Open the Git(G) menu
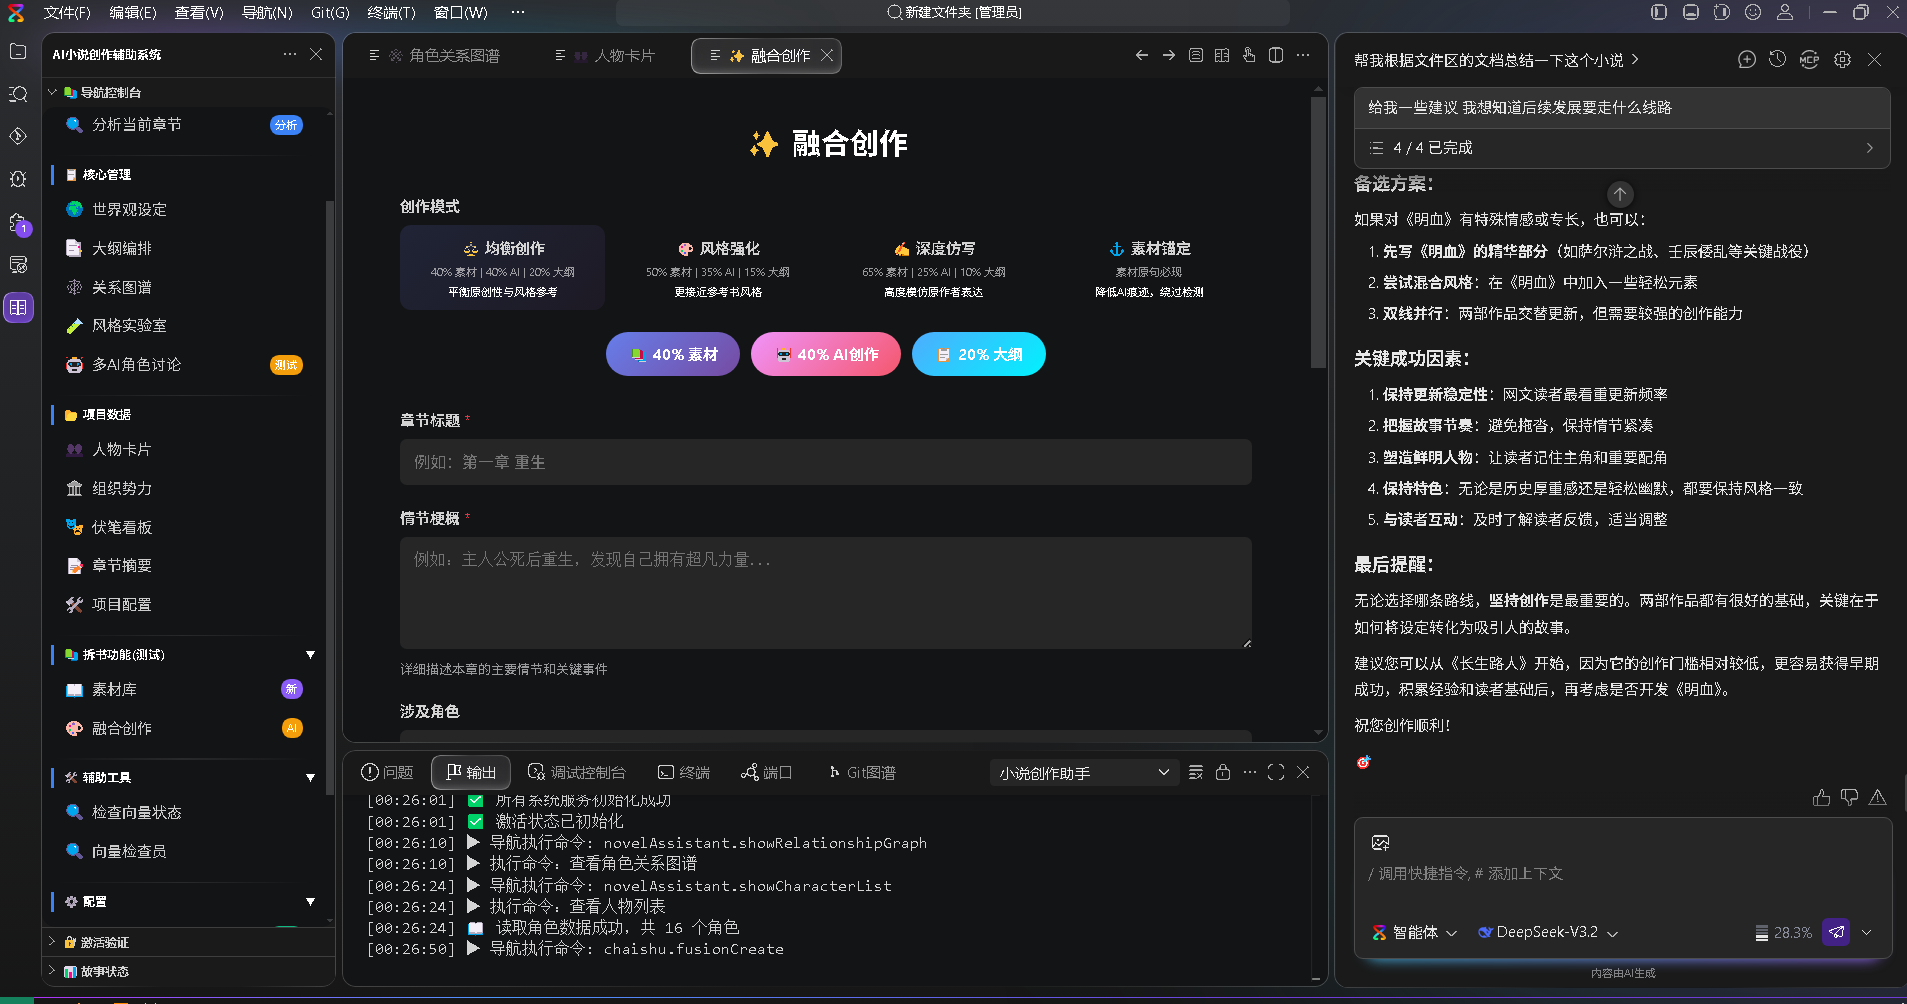 330,12
